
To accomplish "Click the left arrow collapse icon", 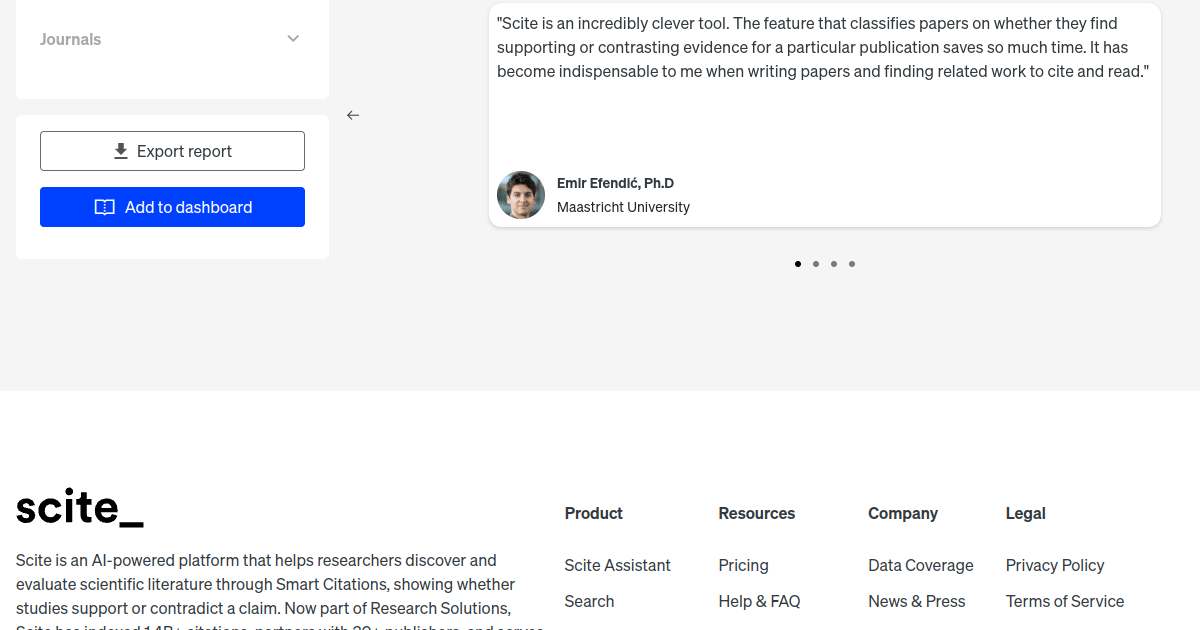I will 353,115.
